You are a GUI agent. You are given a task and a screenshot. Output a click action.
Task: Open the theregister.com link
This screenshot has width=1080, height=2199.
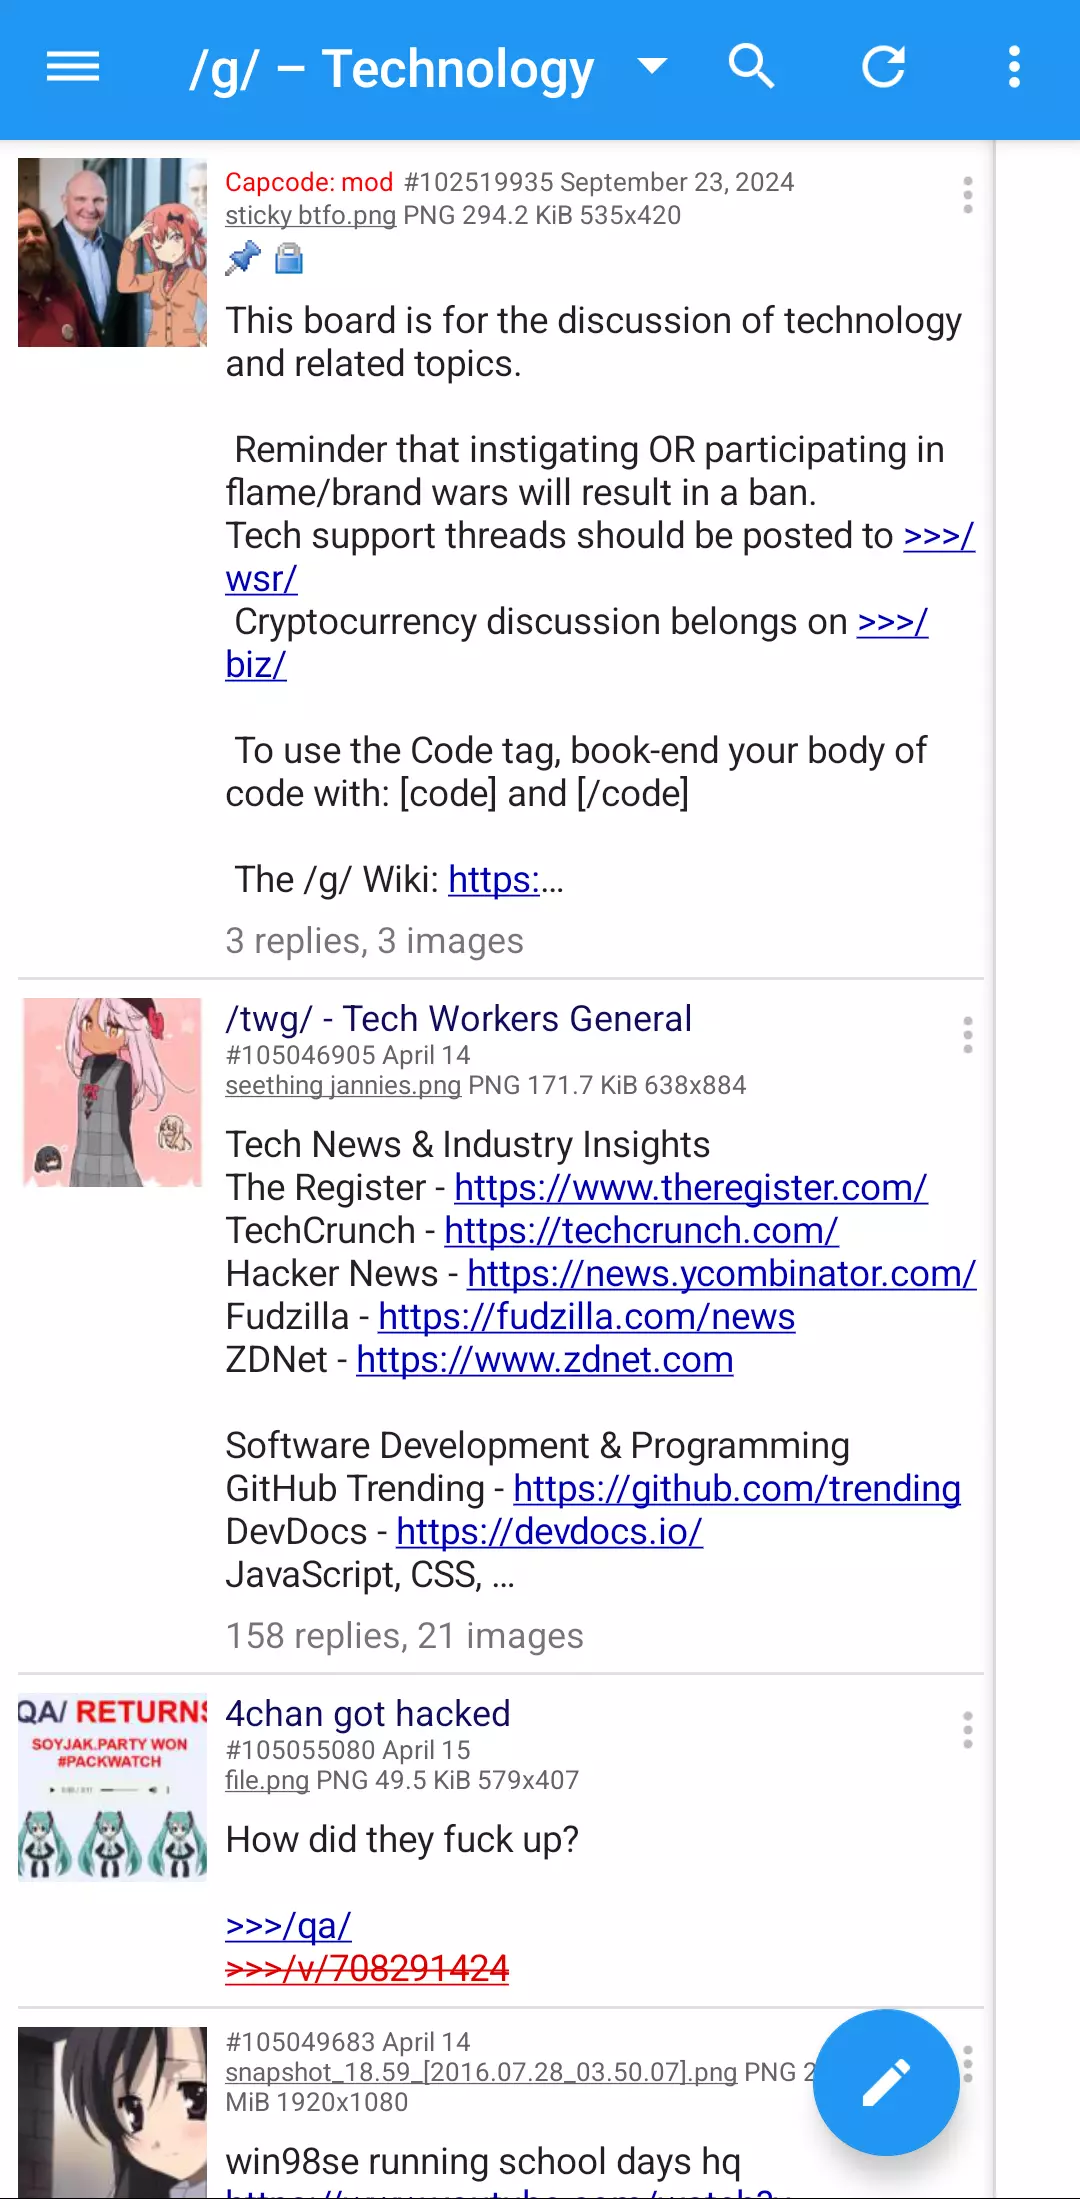691,1188
